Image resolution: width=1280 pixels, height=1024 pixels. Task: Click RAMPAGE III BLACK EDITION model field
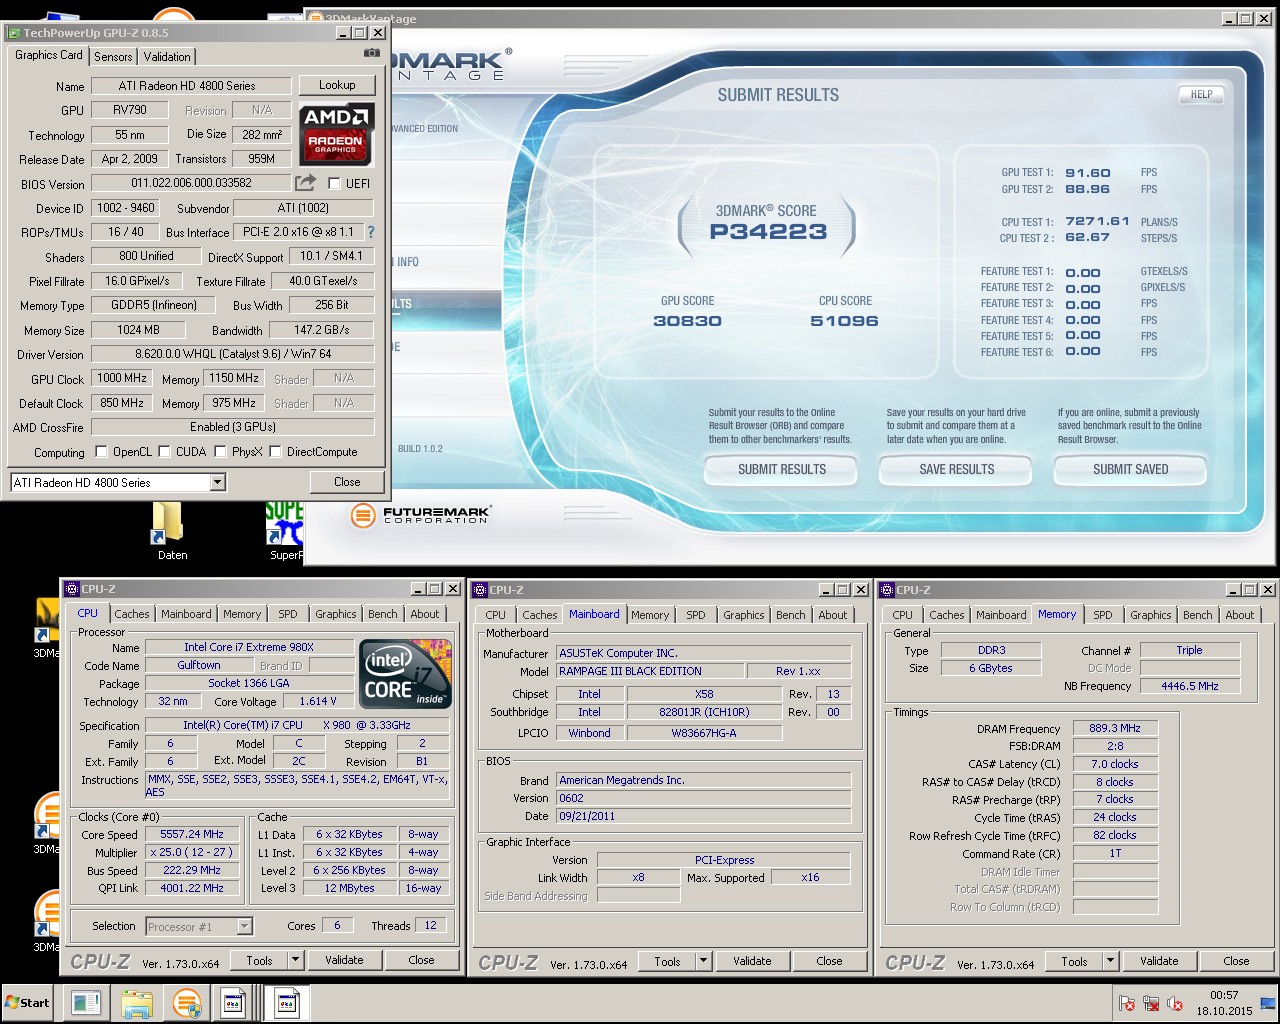click(652, 672)
